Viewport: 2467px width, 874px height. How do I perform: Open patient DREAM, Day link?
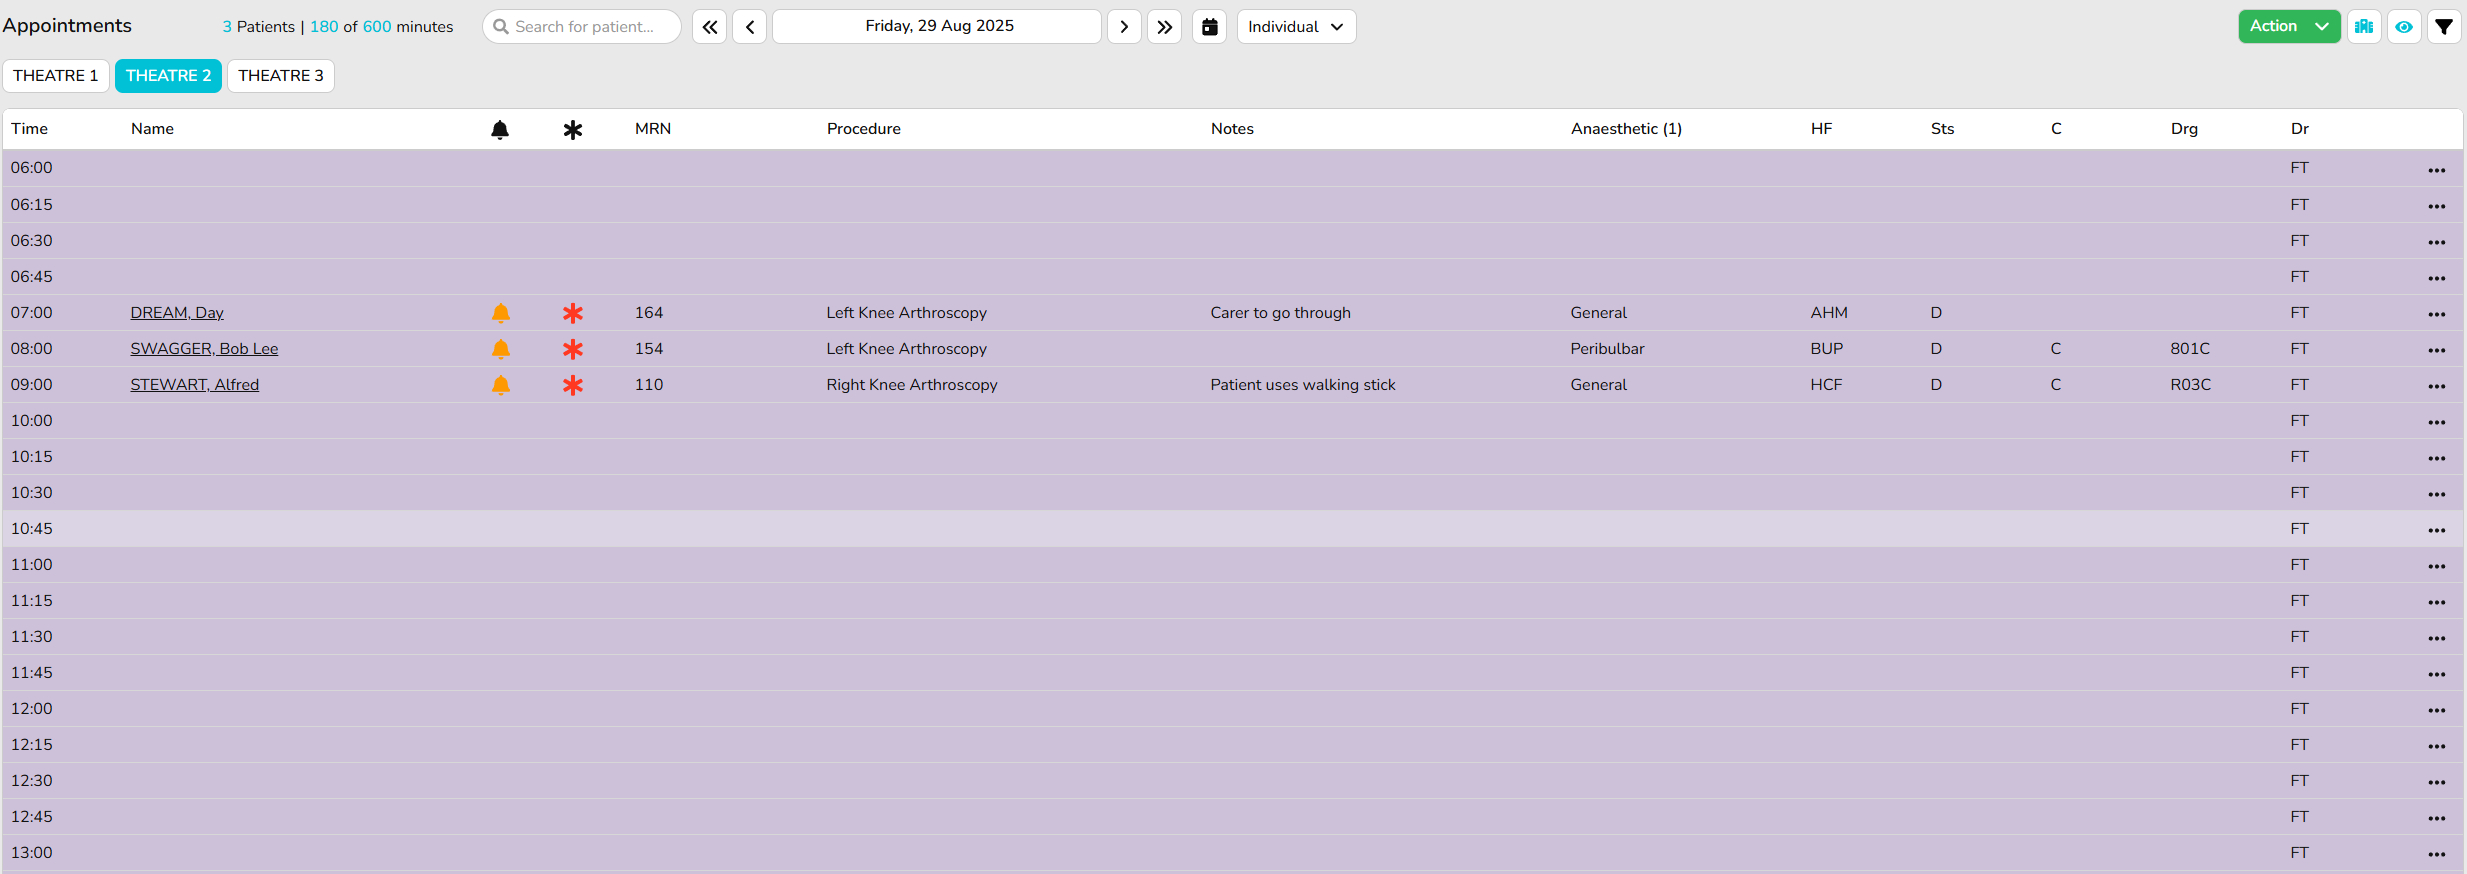pos(177,313)
